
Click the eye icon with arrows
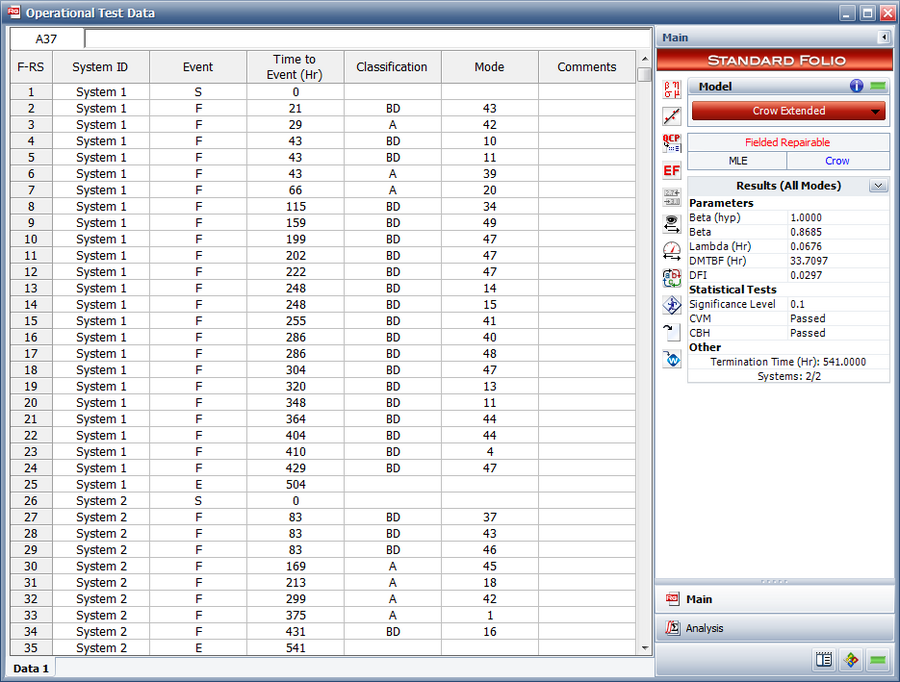point(672,224)
